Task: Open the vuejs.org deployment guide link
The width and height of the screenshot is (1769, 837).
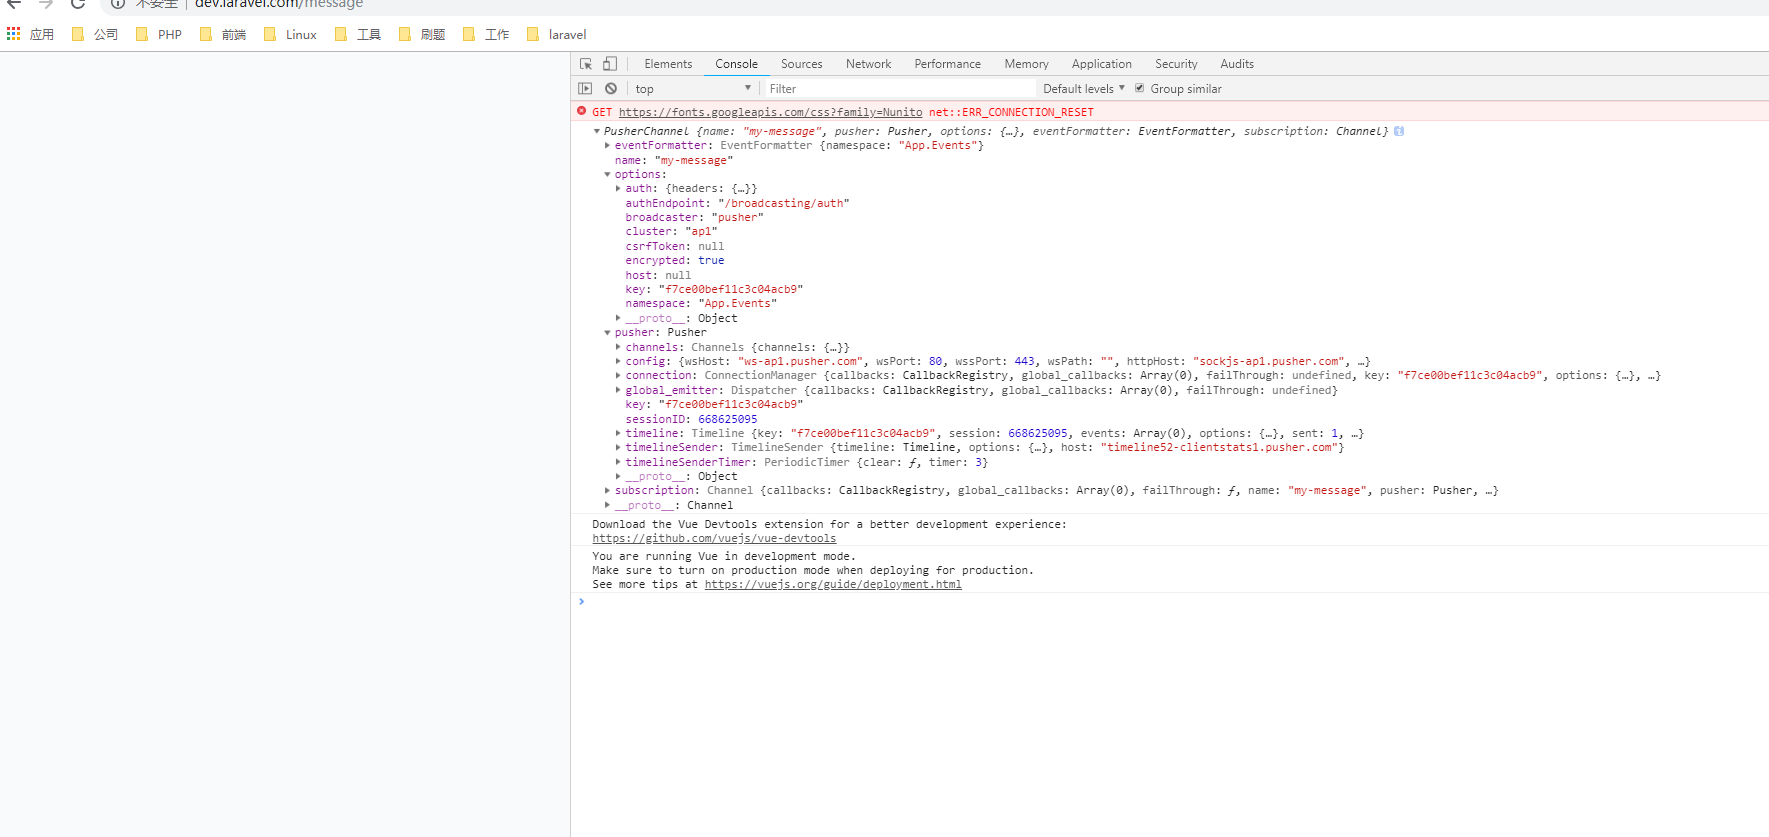Action: [x=833, y=585]
